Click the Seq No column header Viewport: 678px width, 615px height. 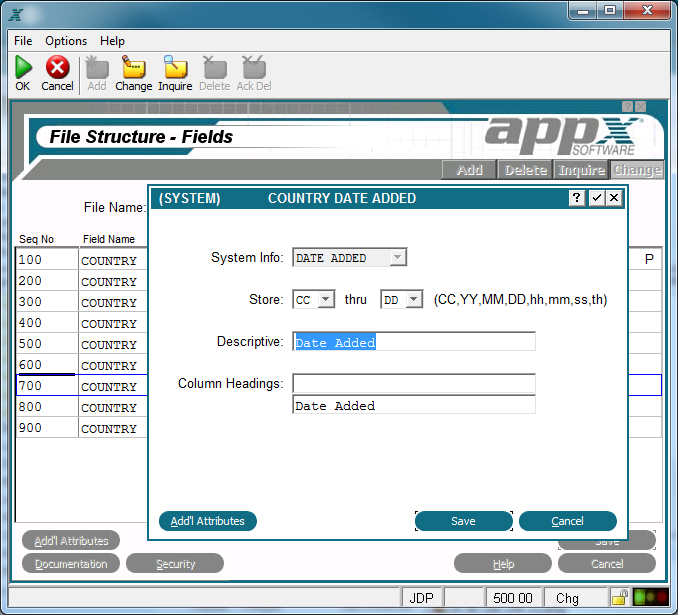click(x=36, y=239)
